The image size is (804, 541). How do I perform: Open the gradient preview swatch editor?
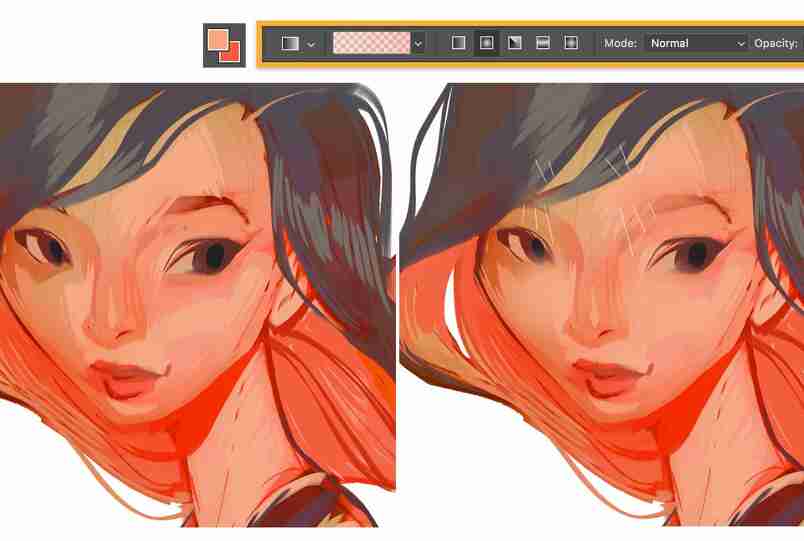372,43
